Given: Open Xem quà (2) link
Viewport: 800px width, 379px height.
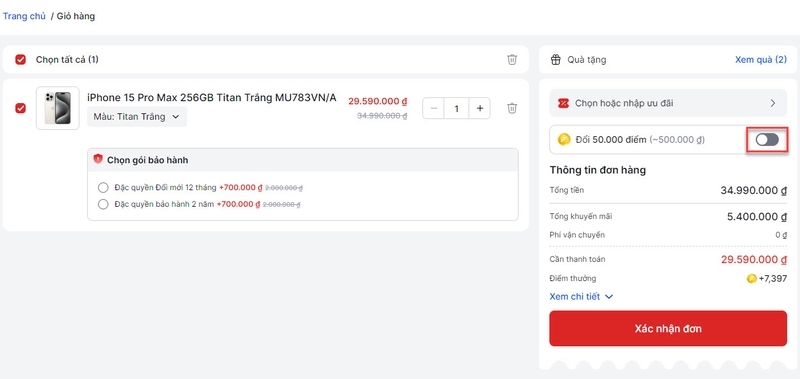Looking at the screenshot, I should pos(761,60).
